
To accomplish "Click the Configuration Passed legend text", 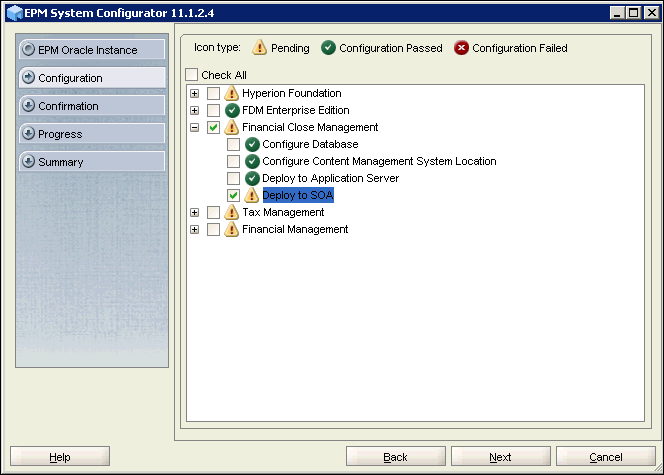I will pyautogui.click(x=390, y=48).
